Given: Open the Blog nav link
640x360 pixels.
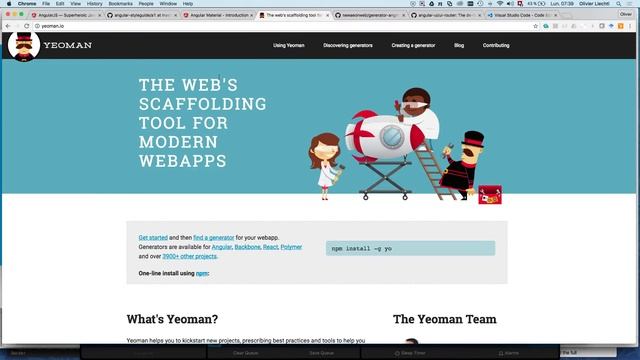Looking at the screenshot, I should point(459,45).
